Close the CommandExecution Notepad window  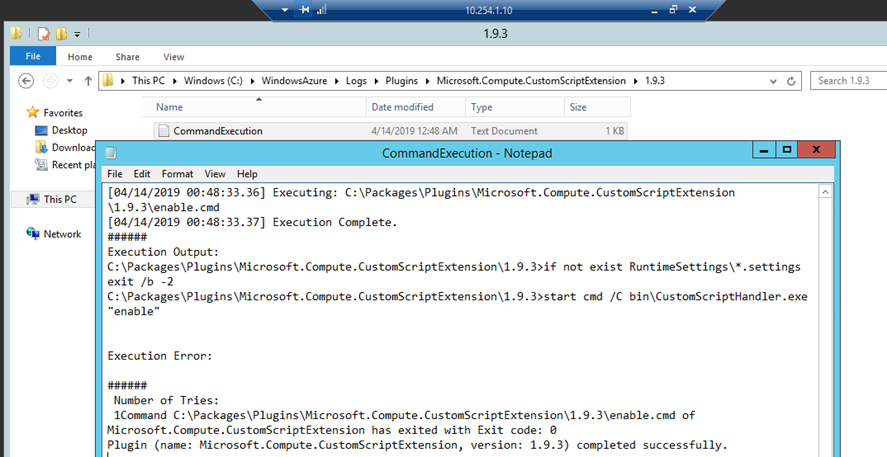(x=816, y=150)
